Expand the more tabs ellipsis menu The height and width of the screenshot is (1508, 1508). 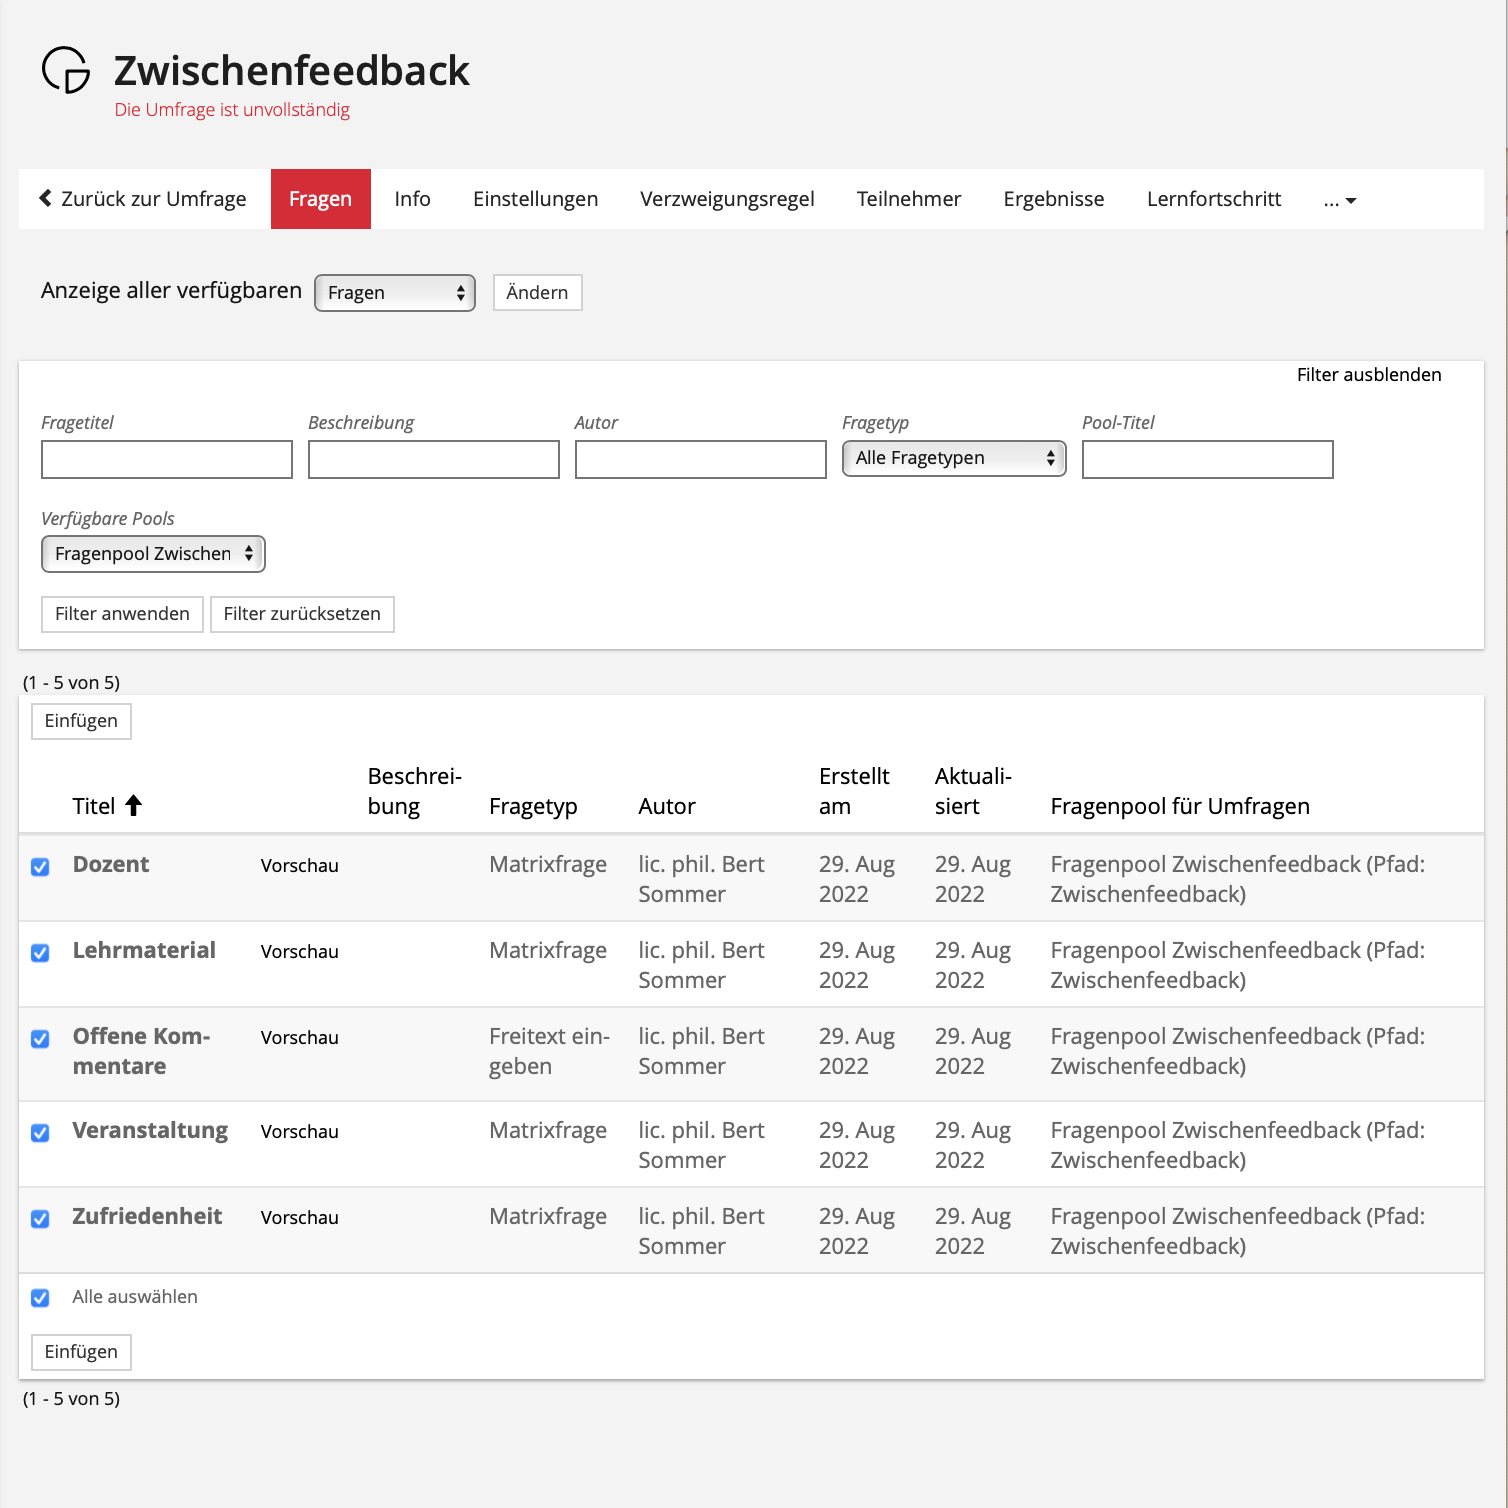pyautogui.click(x=1339, y=200)
